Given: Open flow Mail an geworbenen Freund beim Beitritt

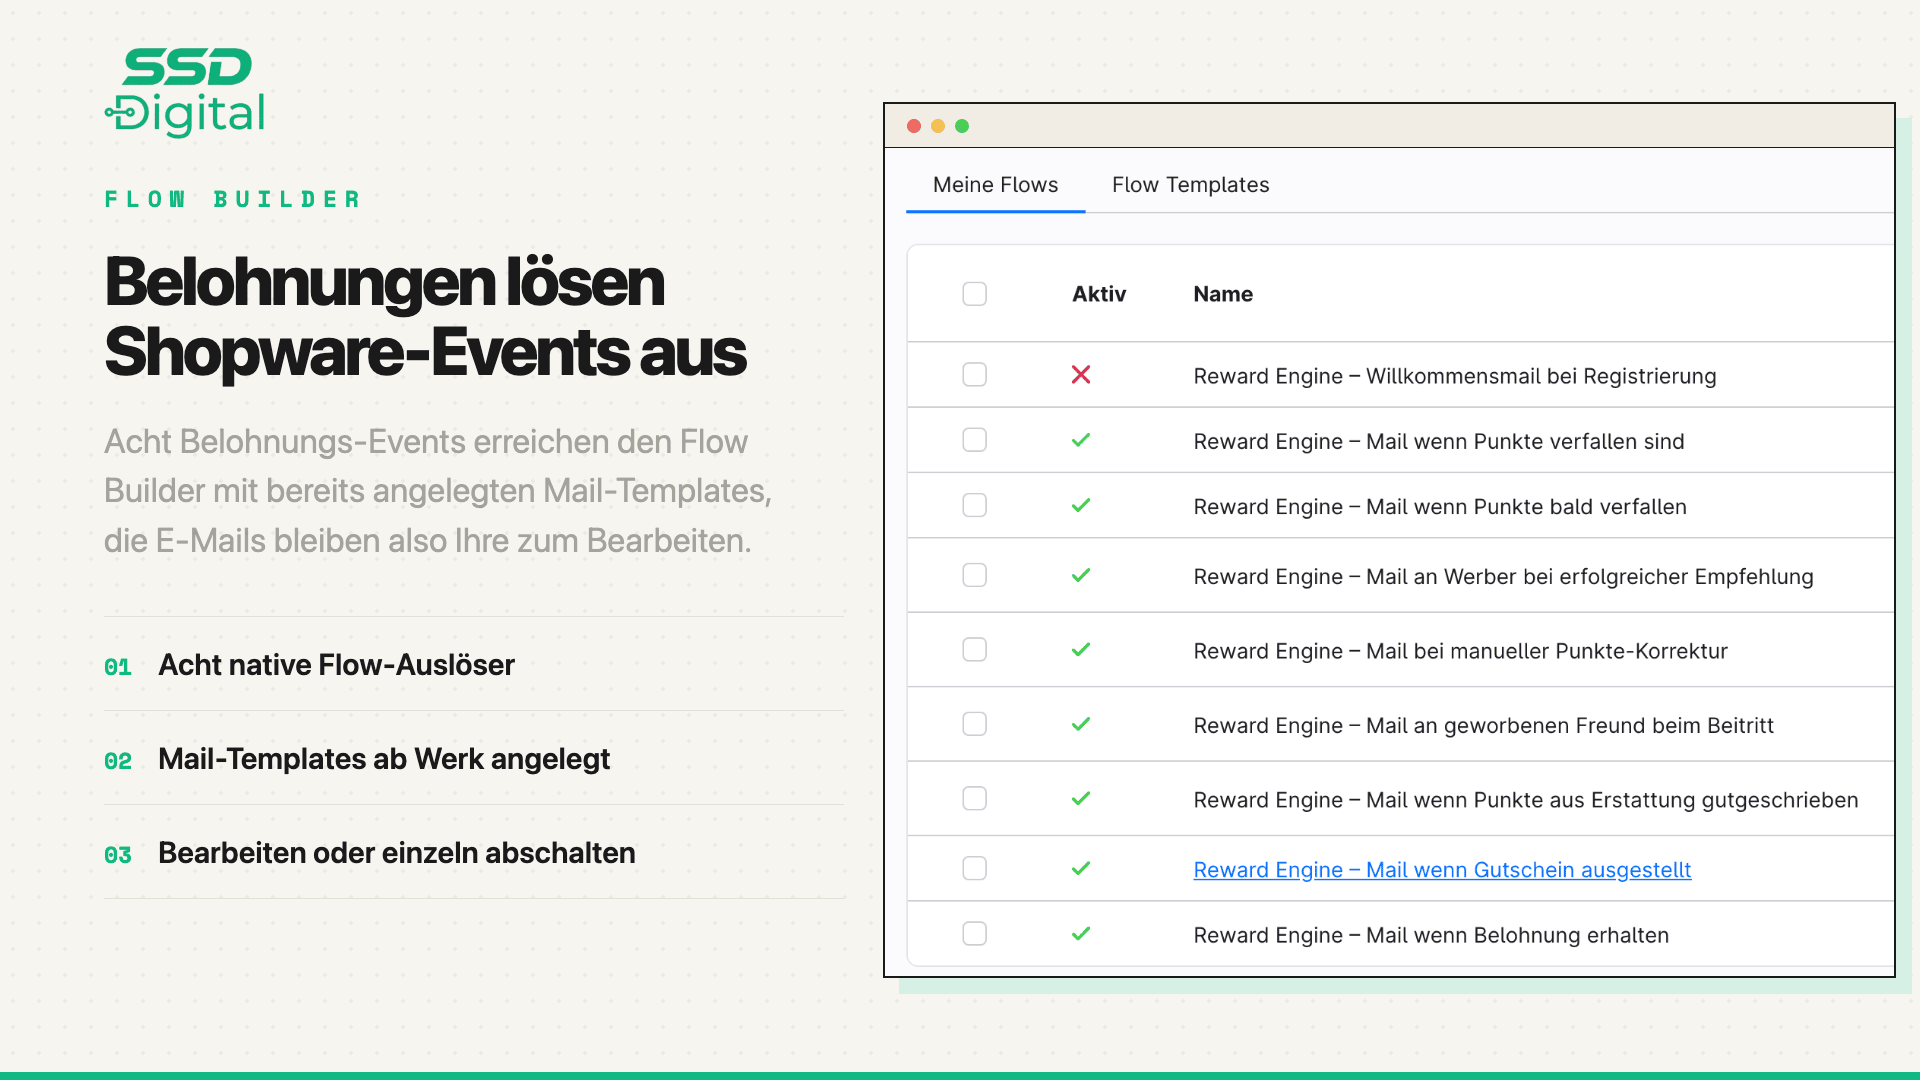Looking at the screenshot, I should click(1484, 726).
